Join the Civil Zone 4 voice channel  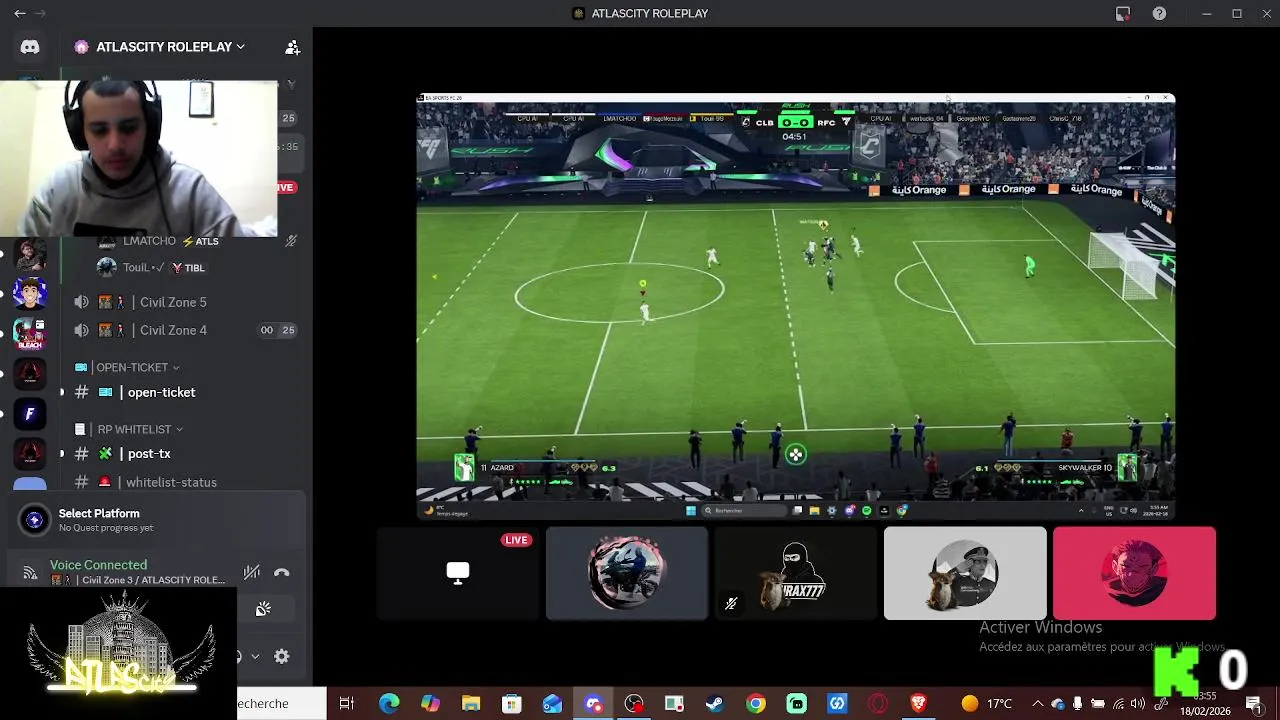(172, 330)
